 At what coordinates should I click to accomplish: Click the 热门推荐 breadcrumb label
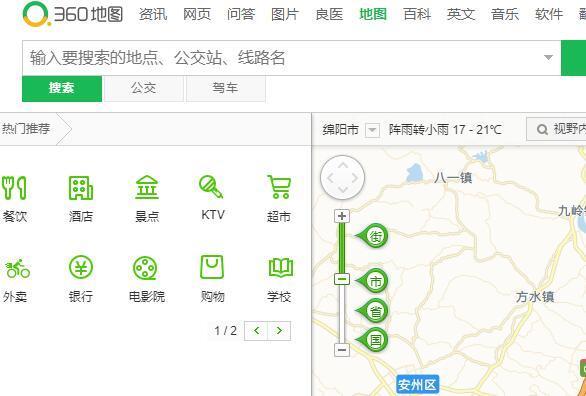pyautogui.click(x=26, y=129)
